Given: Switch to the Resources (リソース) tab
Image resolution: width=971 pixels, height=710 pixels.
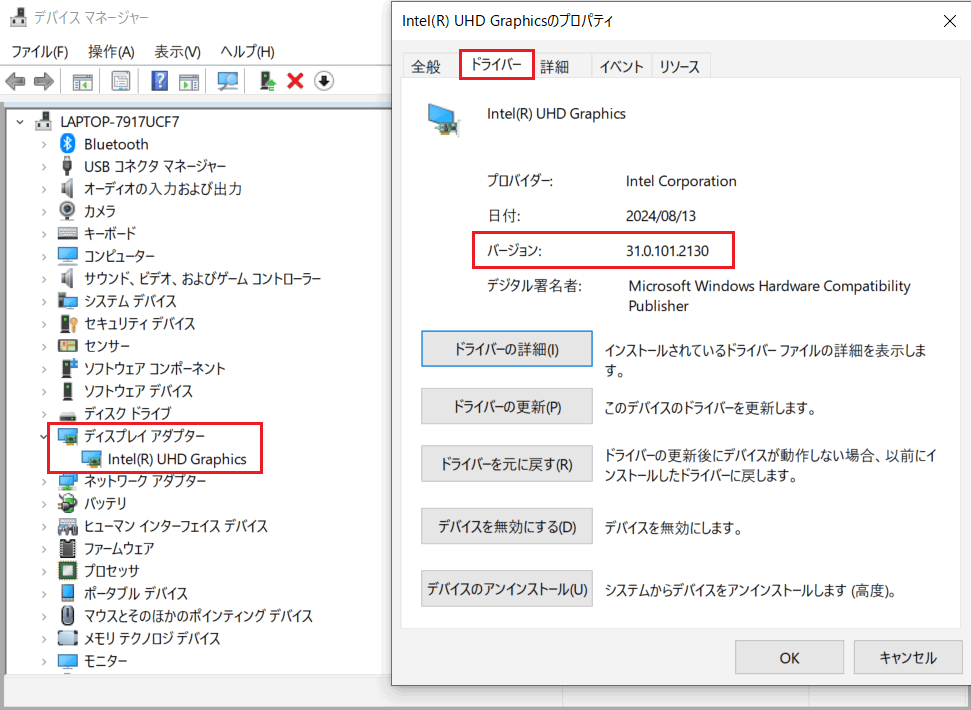Looking at the screenshot, I should (x=680, y=66).
